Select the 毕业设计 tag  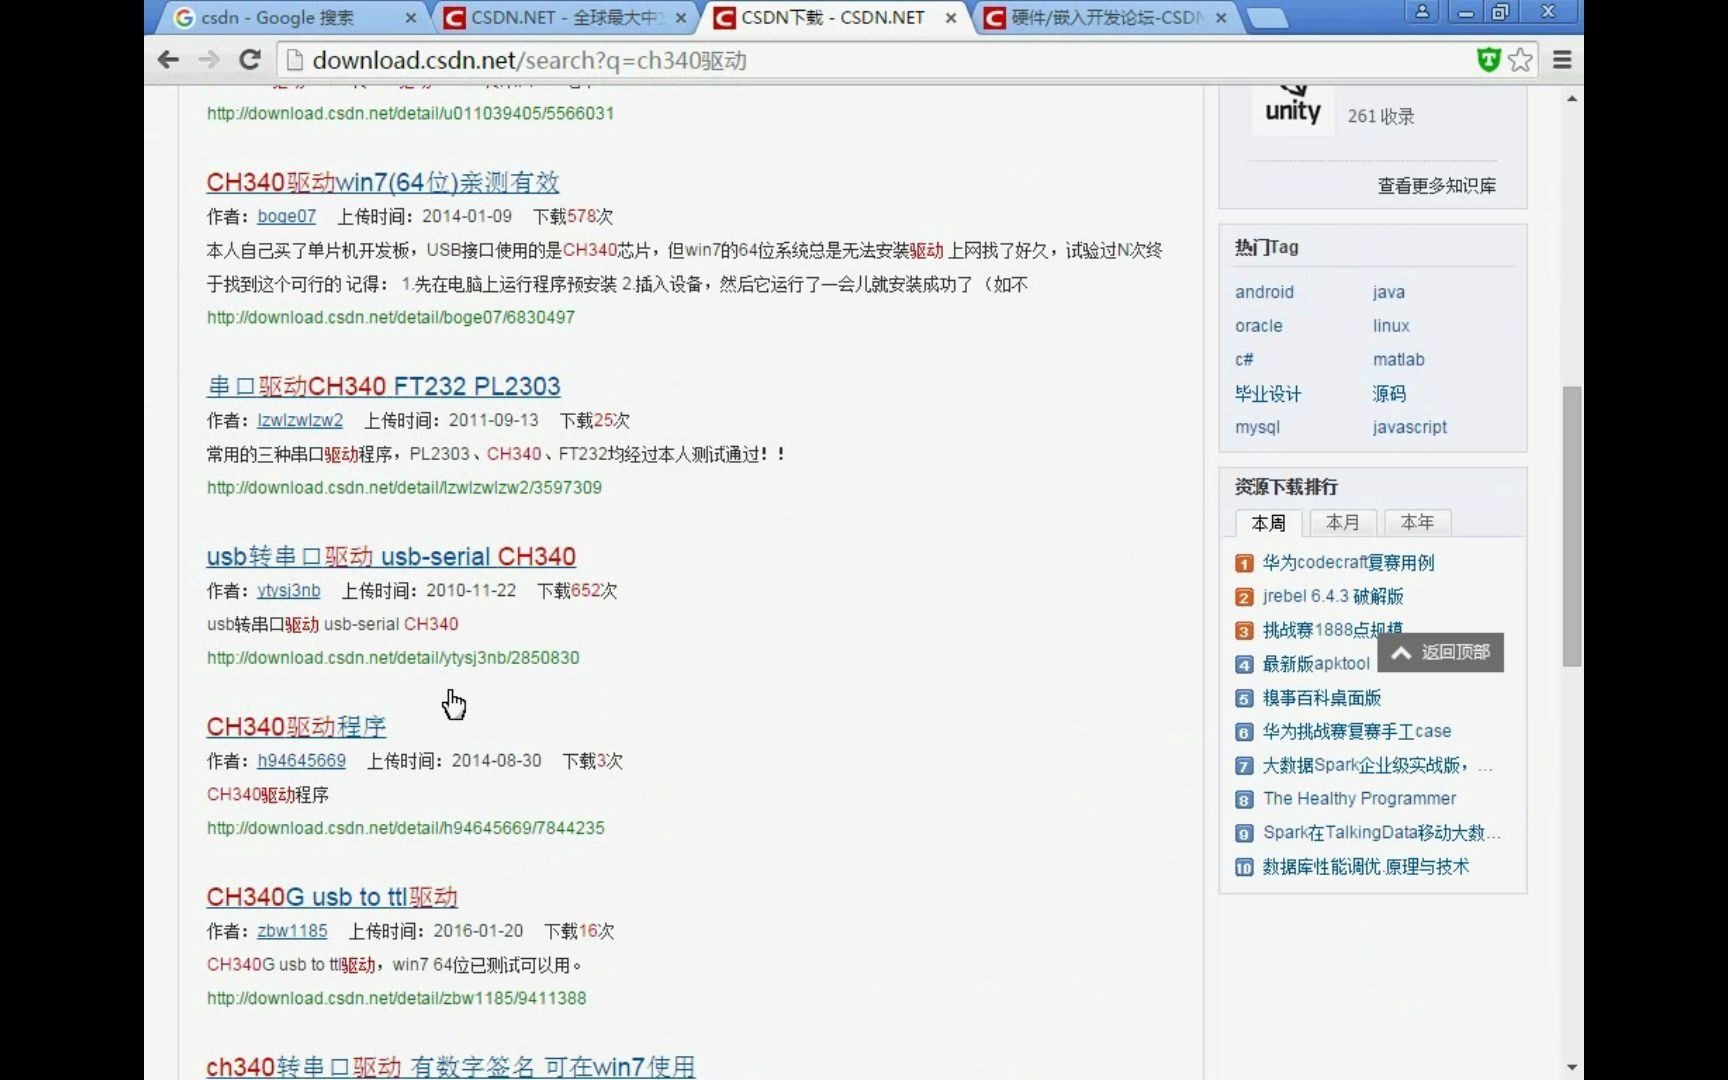[x=1268, y=393]
